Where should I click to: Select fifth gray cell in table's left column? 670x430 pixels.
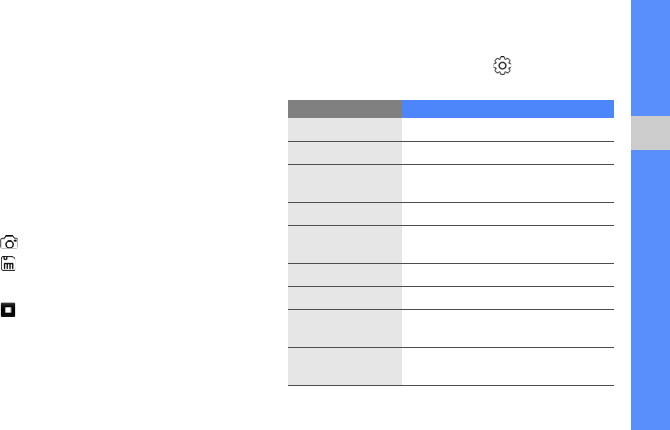pyautogui.click(x=344, y=242)
